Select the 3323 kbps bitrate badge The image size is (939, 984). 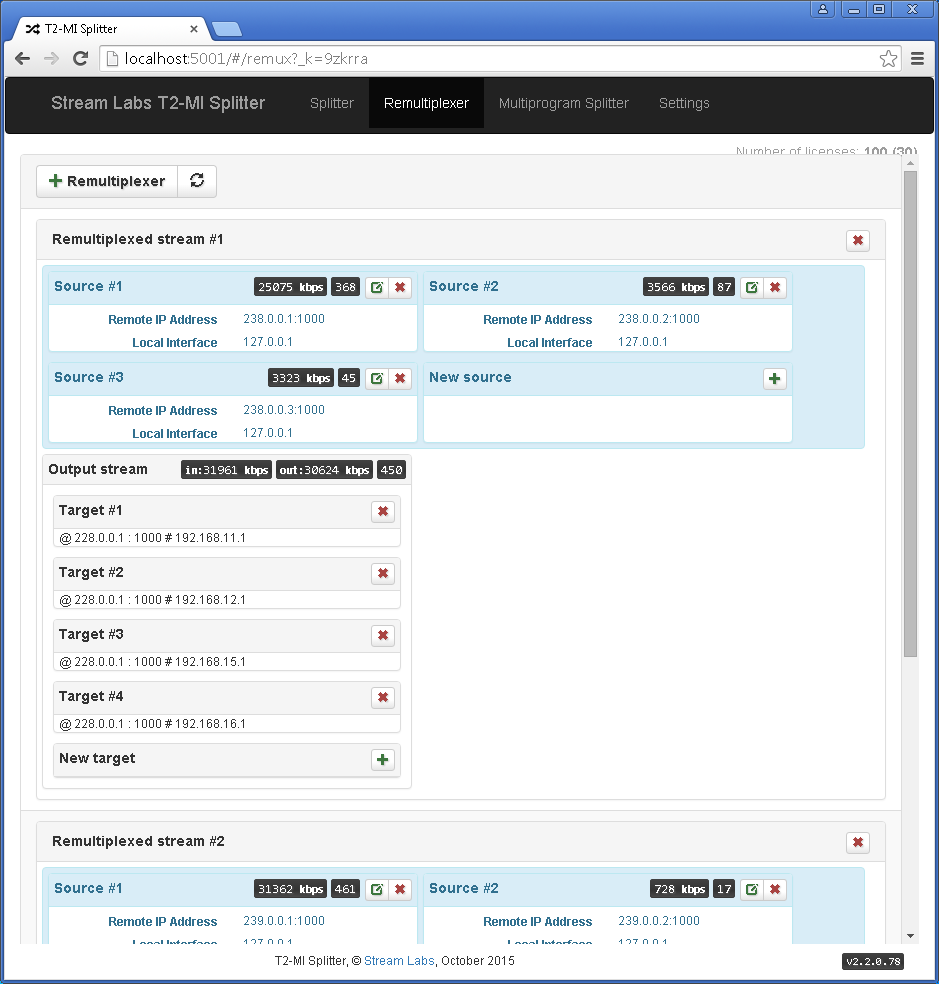point(301,378)
